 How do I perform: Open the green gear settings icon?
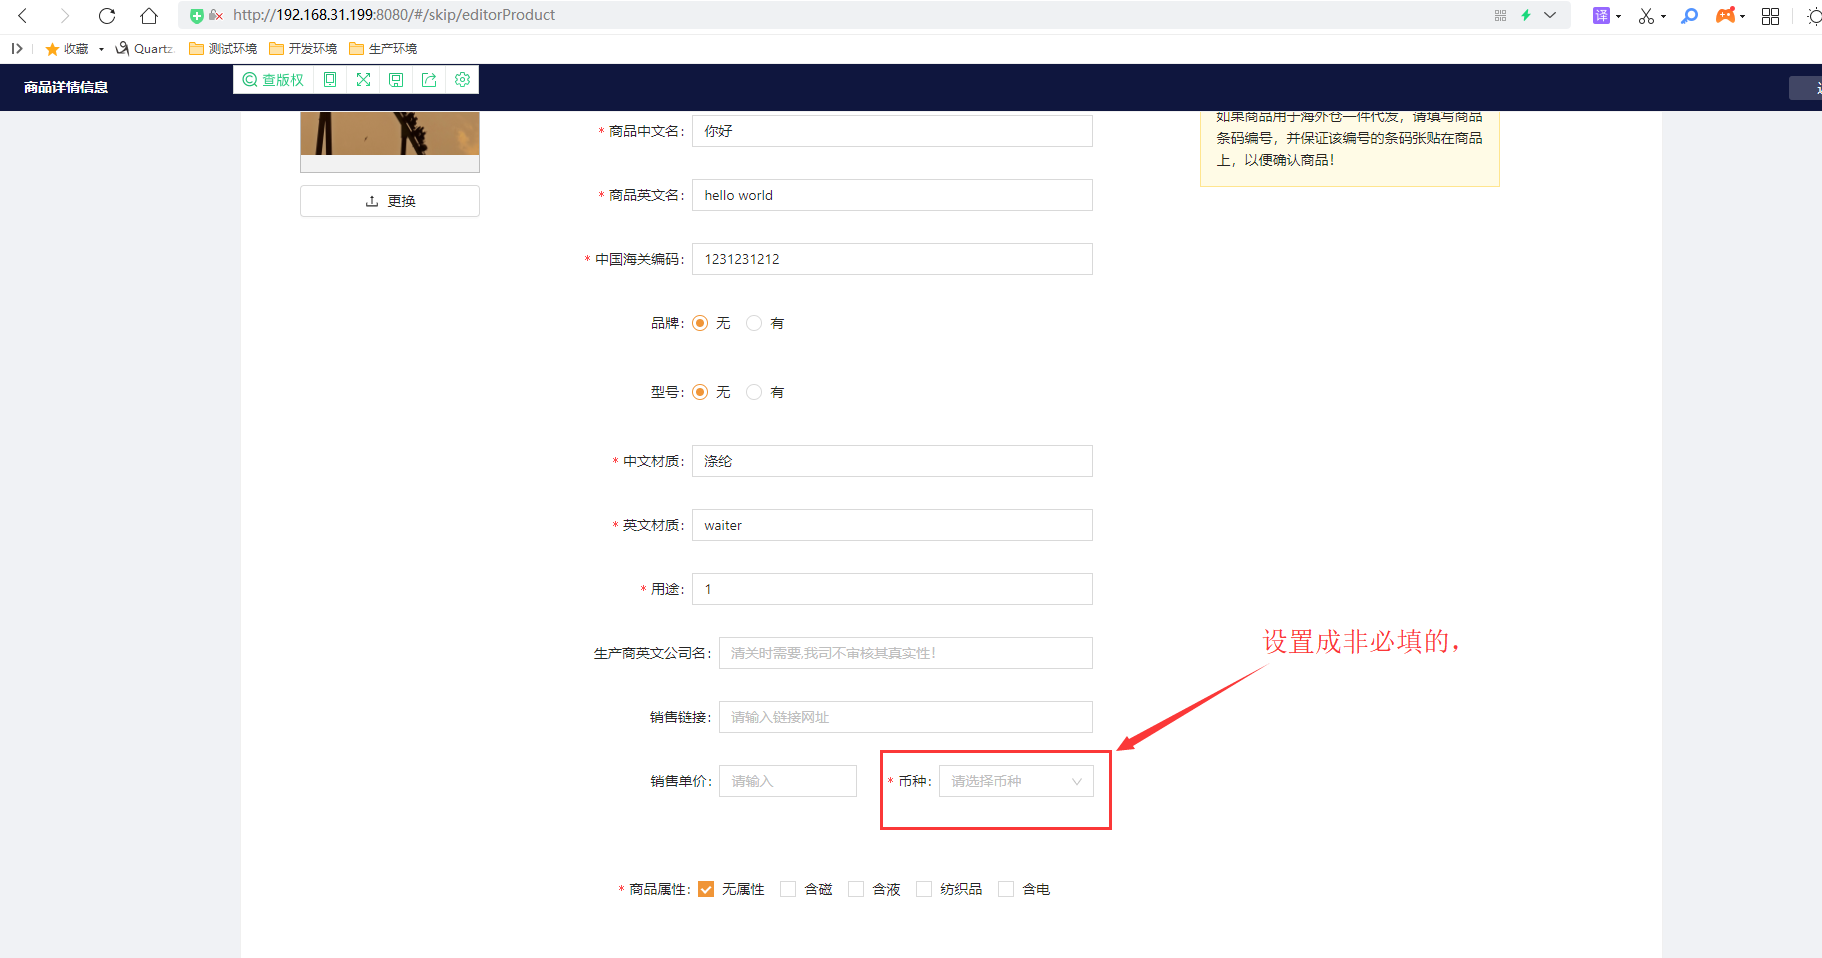pyautogui.click(x=462, y=80)
